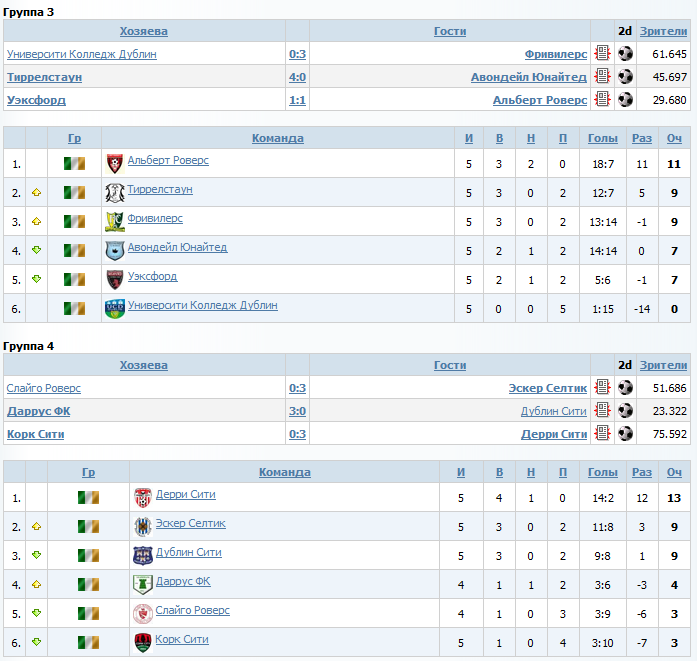
Task: Click soccer ball icon in Дерри Сити match
Action: (625, 433)
